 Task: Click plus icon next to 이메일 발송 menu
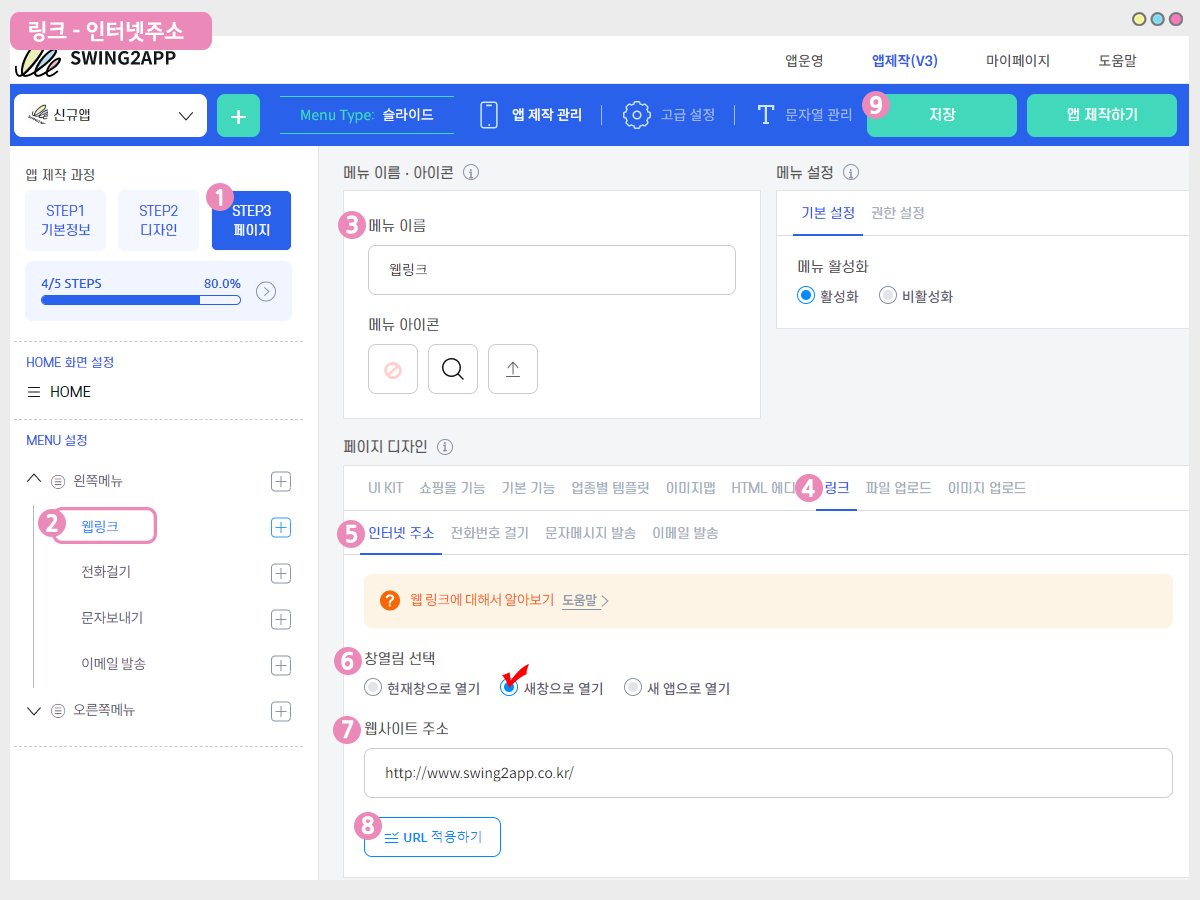click(281, 665)
